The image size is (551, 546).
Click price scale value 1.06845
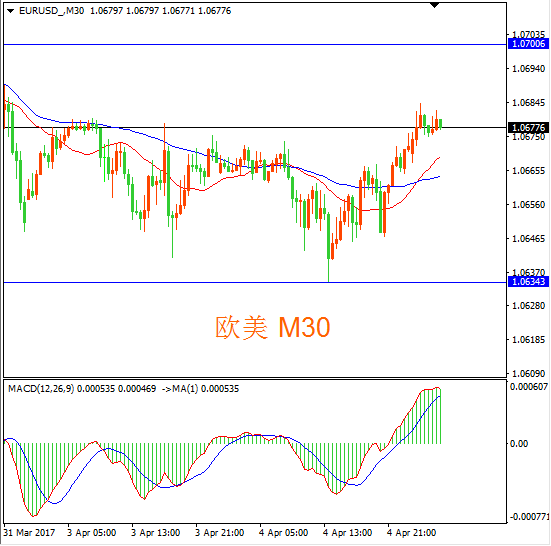pyautogui.click(x=529, y=103)
